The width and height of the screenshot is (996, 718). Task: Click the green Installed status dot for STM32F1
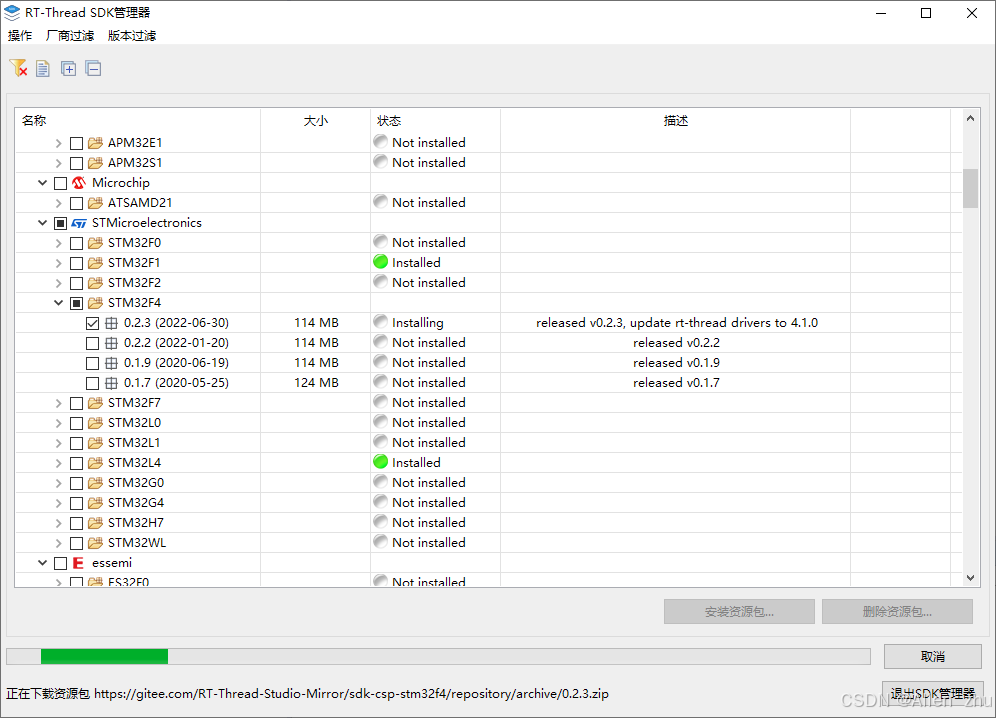point(380,262)
